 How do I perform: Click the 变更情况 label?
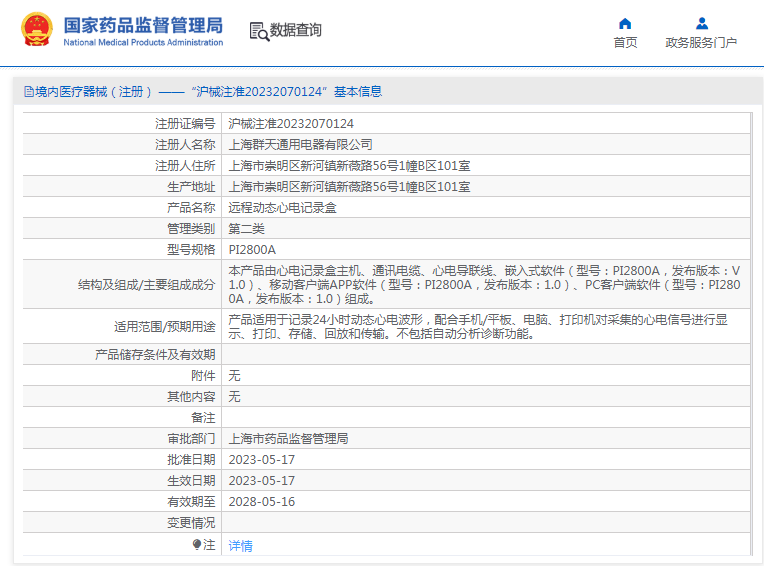[191, 523]
